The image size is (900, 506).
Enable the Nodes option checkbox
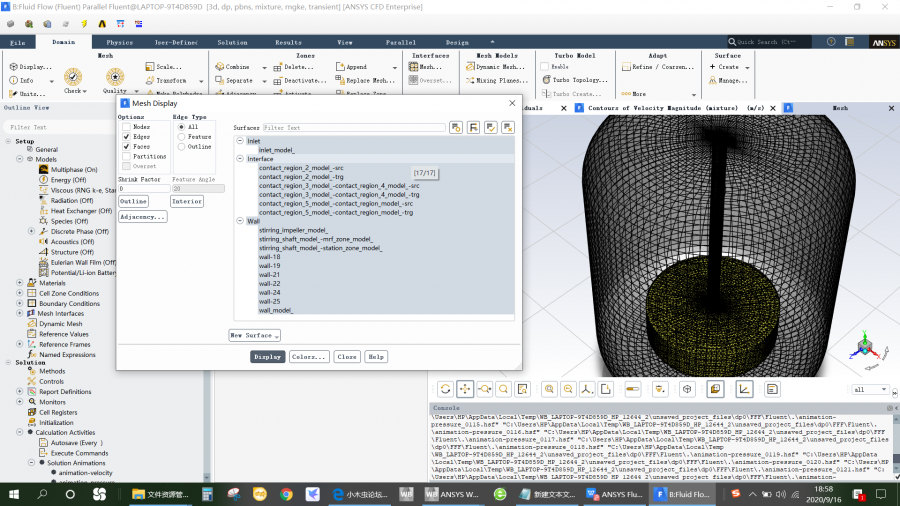pos(127,127)
